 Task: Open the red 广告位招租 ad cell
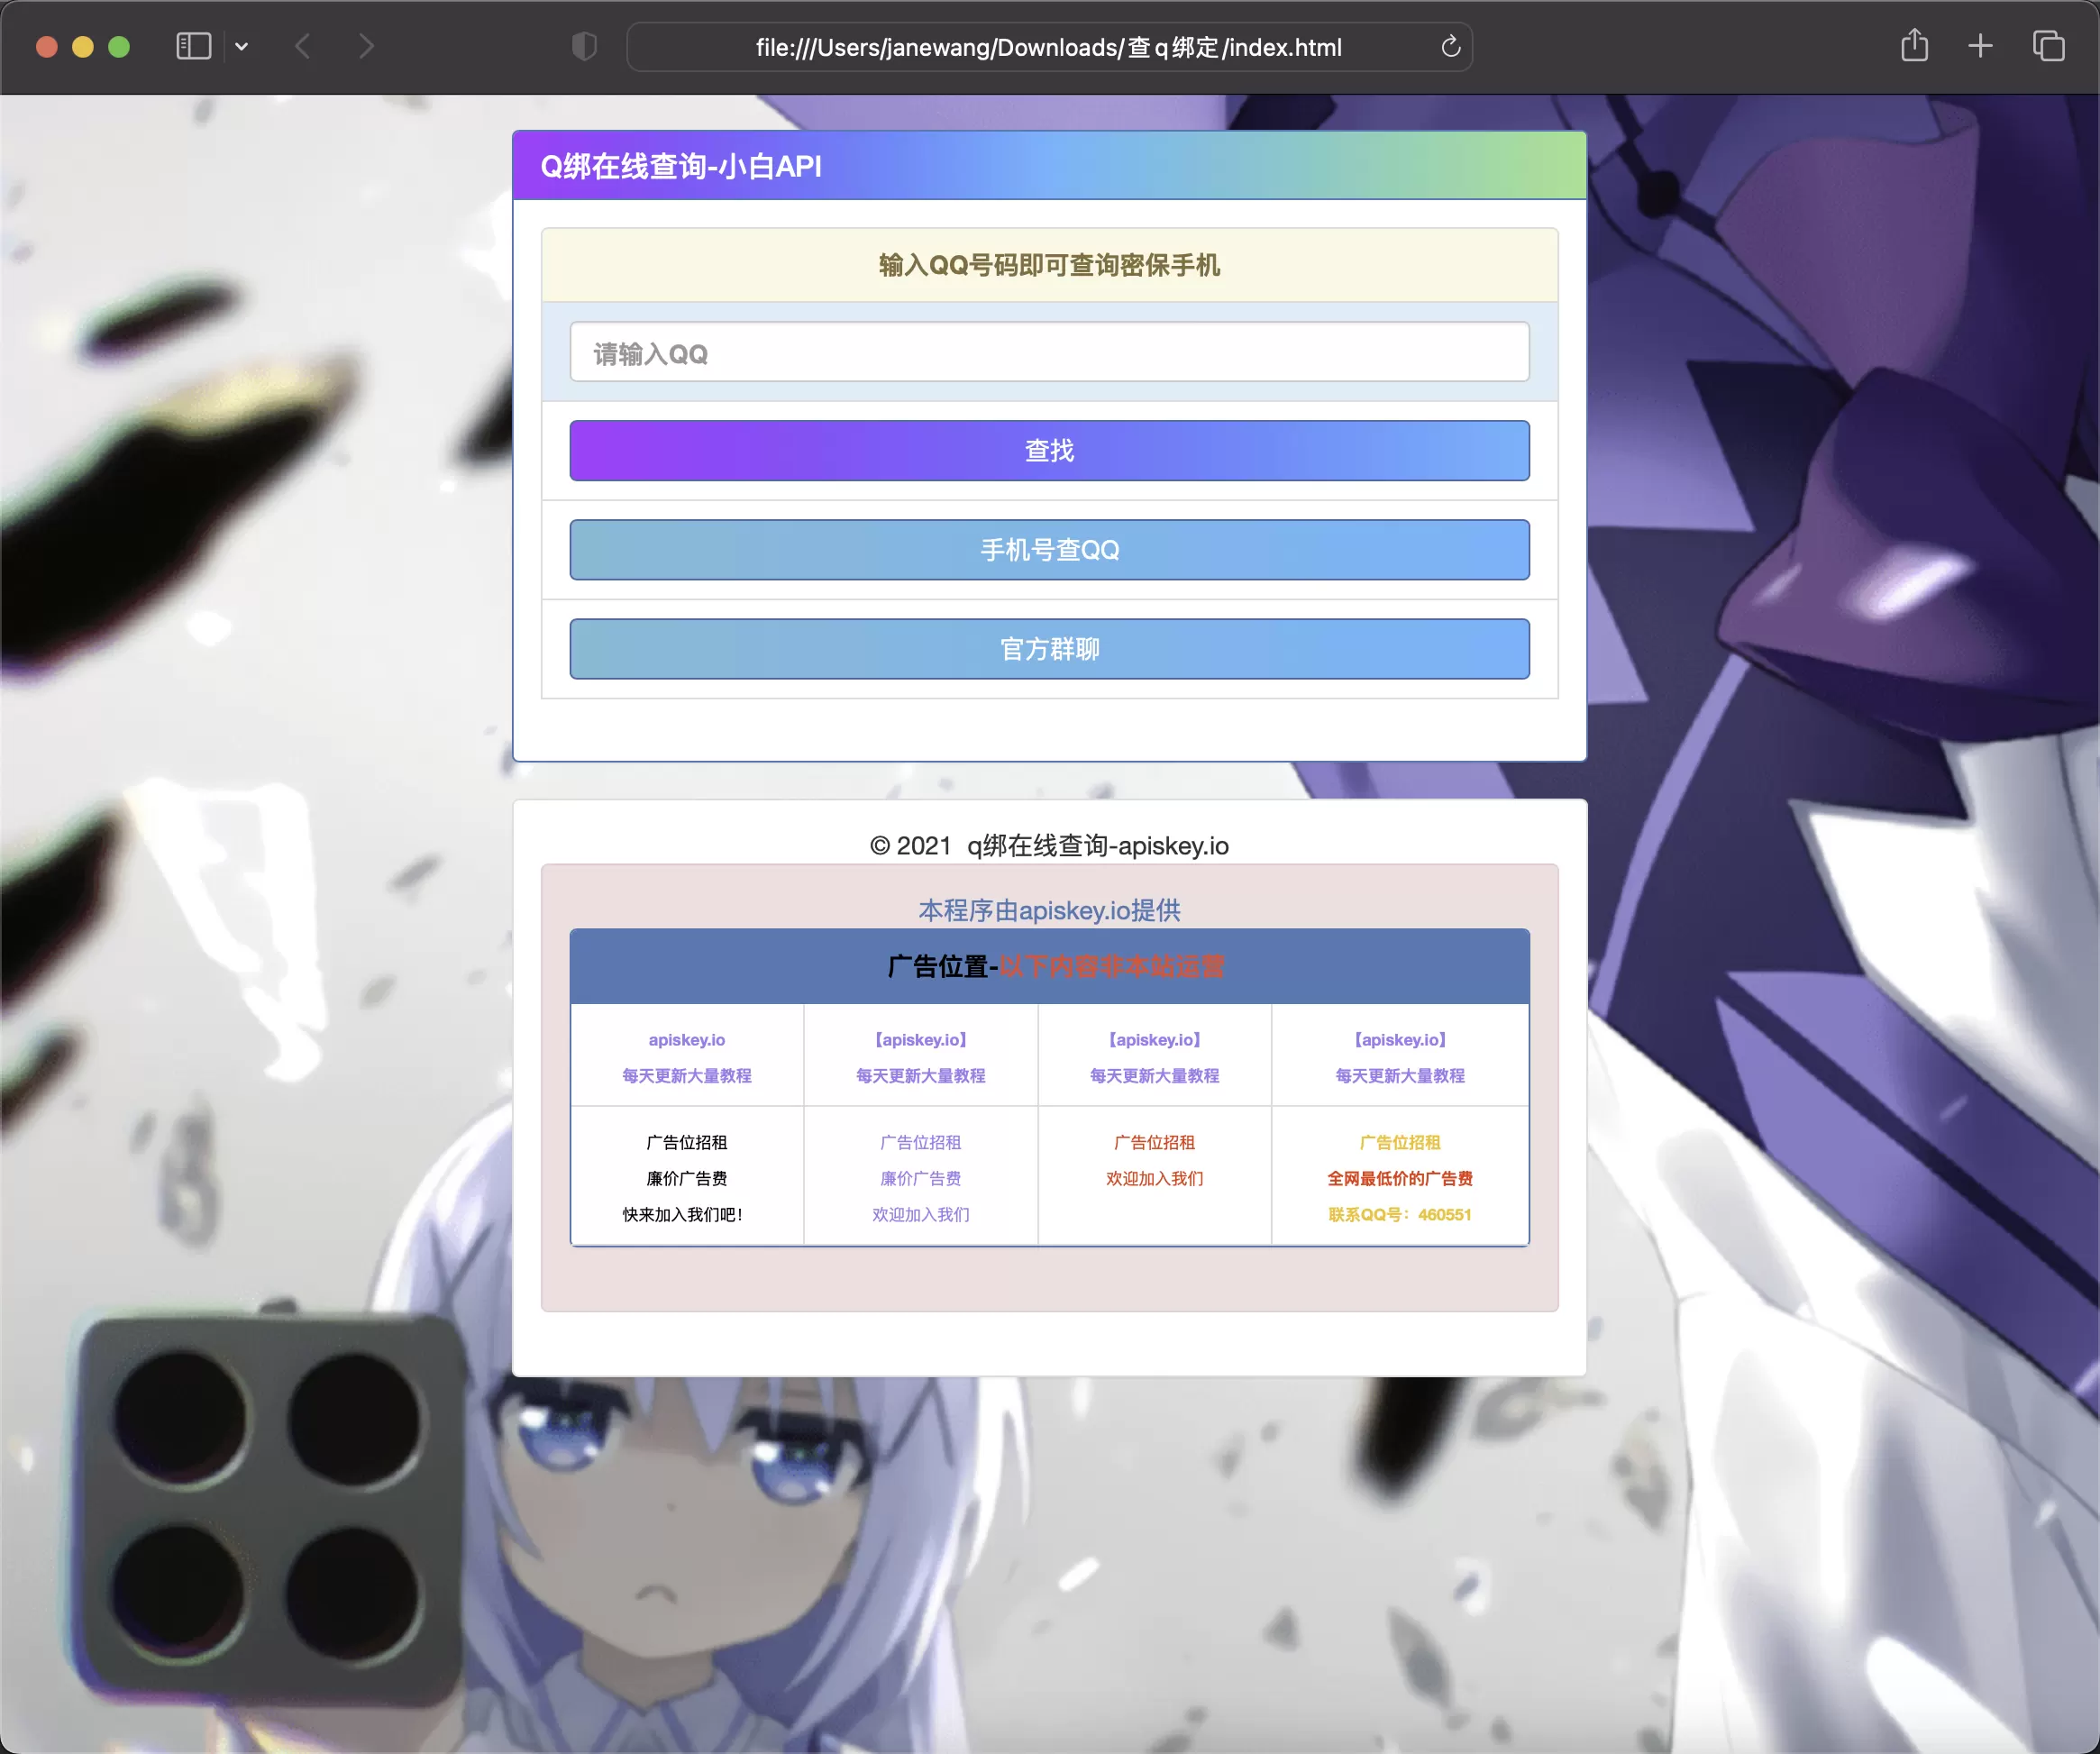[1154, 1142]
